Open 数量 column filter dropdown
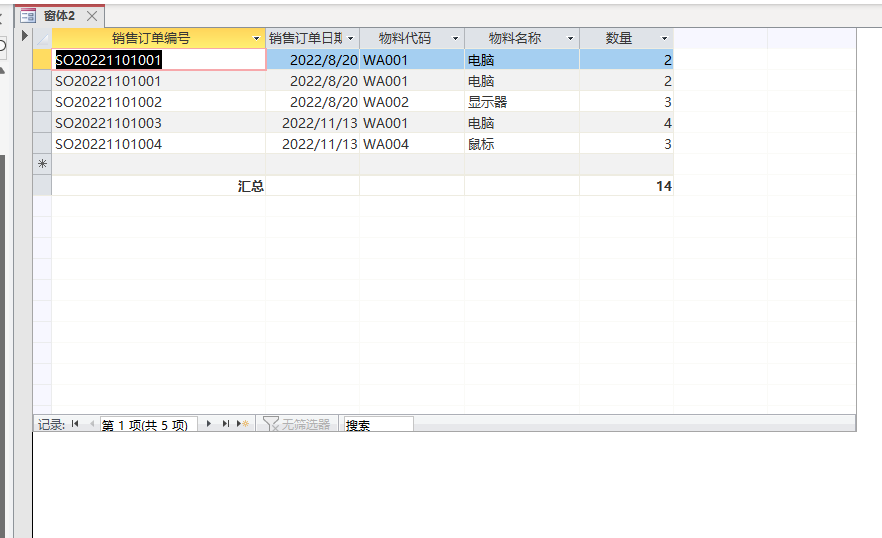This screenshot has height=538, width=882. (664, 38)
